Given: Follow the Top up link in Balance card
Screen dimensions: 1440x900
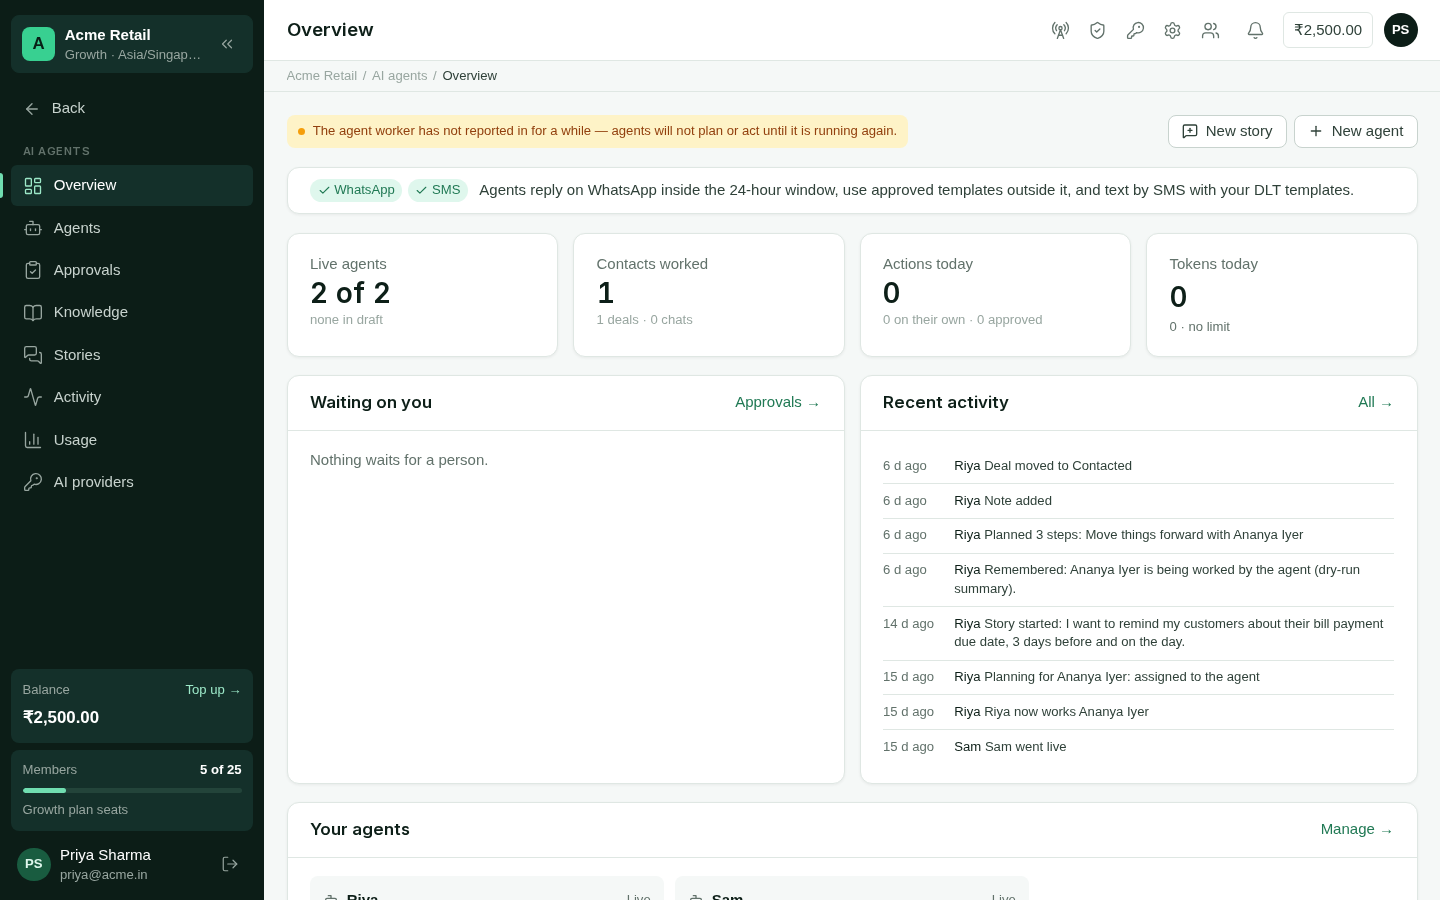Looking at the screenshot, I should coord(213,690).
